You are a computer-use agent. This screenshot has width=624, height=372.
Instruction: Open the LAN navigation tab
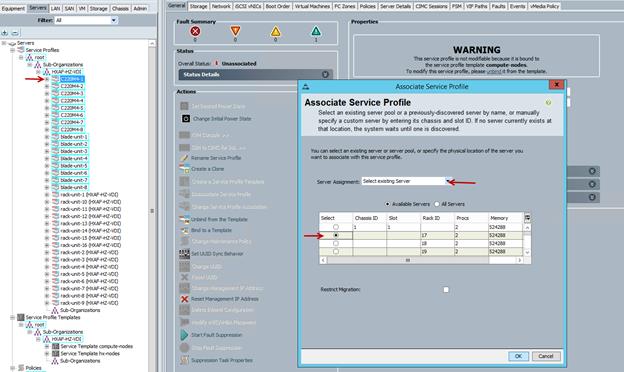[55, 8]
